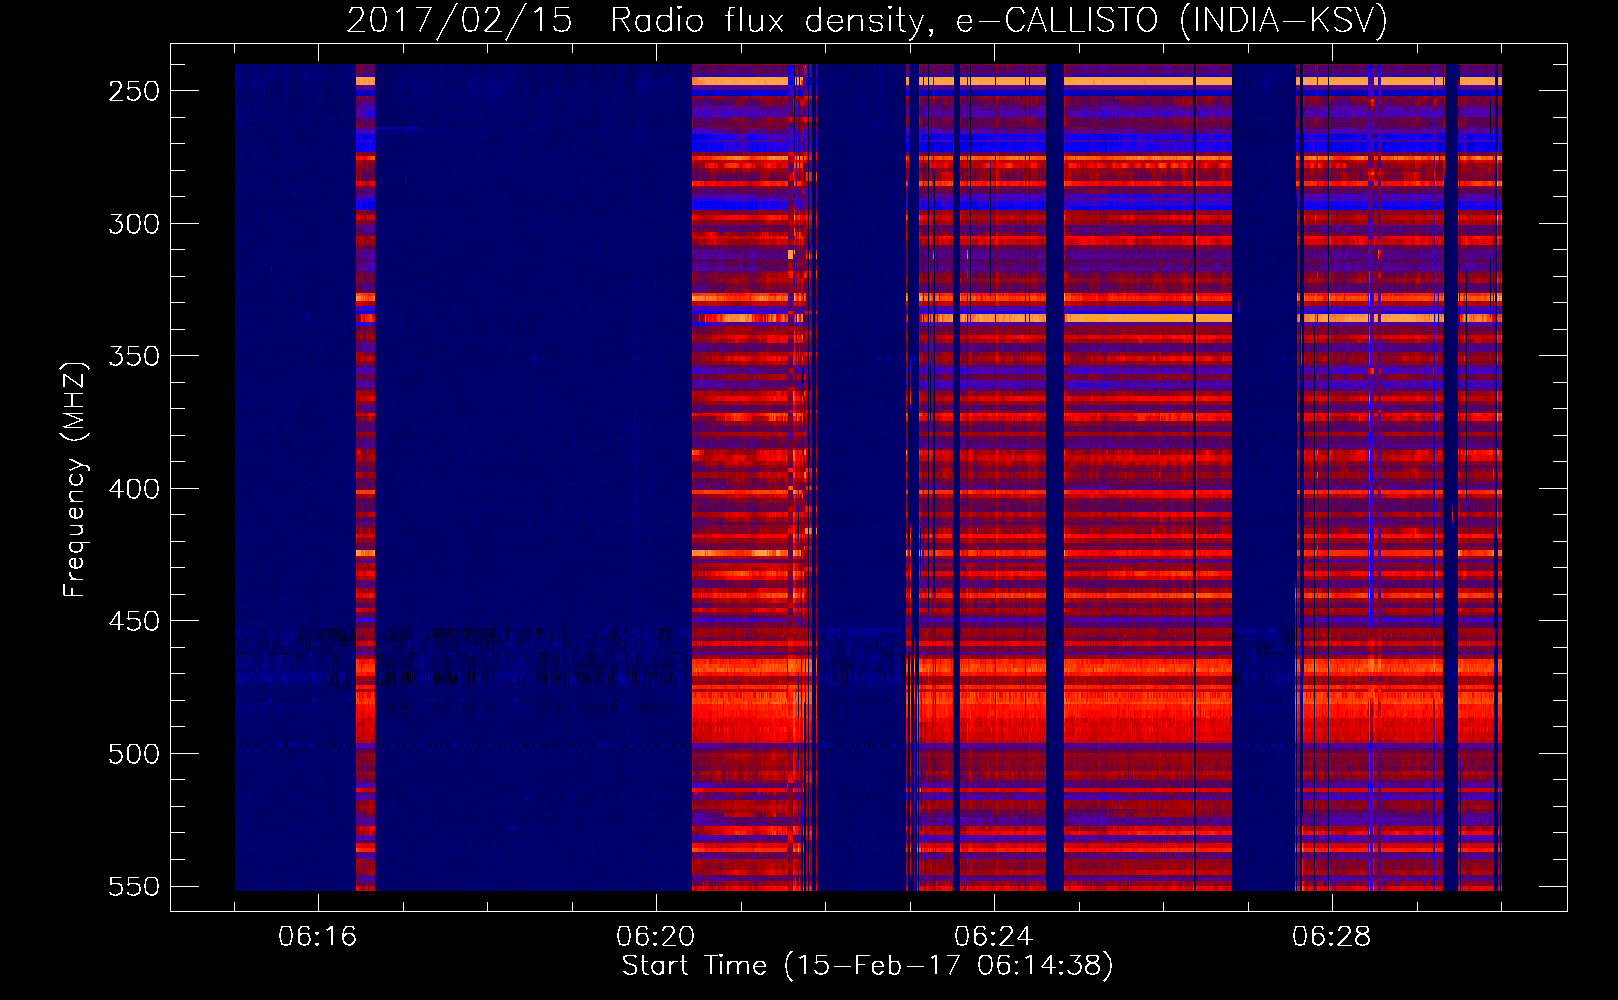The height and width of the screenshot is (1000, 1618).
Task: Click the 06:24 time tick label
Action: click(x=993, y=937)
